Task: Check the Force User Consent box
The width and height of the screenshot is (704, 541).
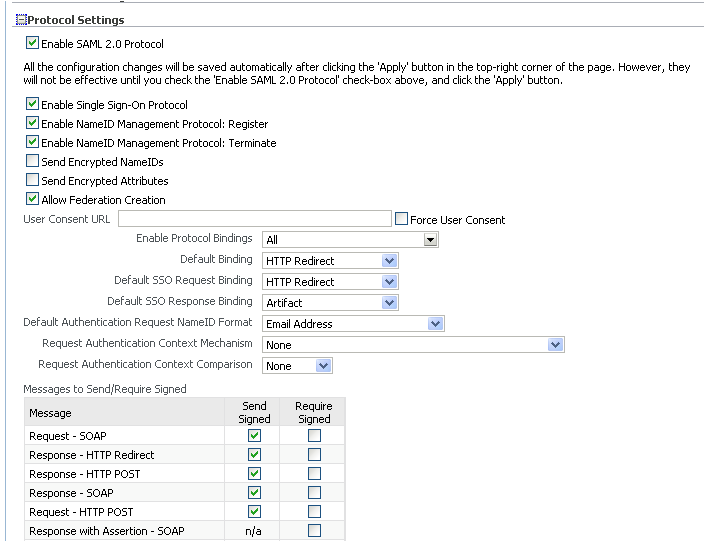Action: [401, 219]
